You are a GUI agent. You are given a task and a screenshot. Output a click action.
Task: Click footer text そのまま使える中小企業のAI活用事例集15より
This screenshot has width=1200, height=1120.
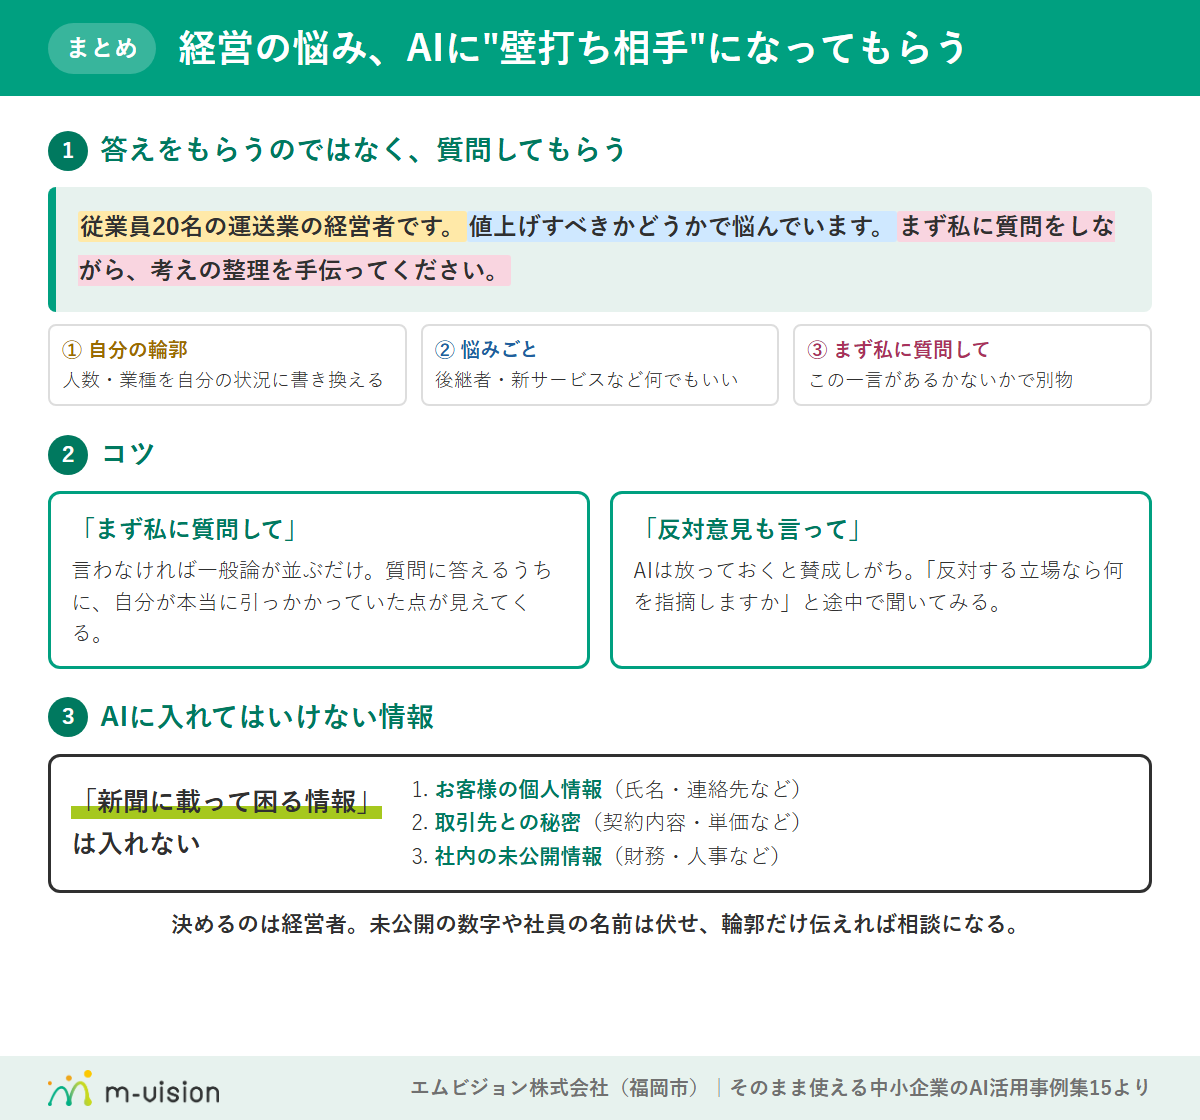point(940,1088)
